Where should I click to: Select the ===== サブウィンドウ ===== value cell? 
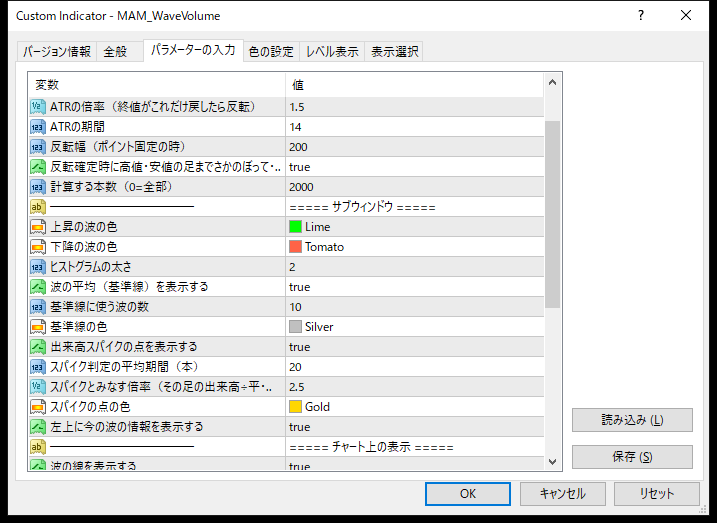pyautogui.click(x=415, y=207)
